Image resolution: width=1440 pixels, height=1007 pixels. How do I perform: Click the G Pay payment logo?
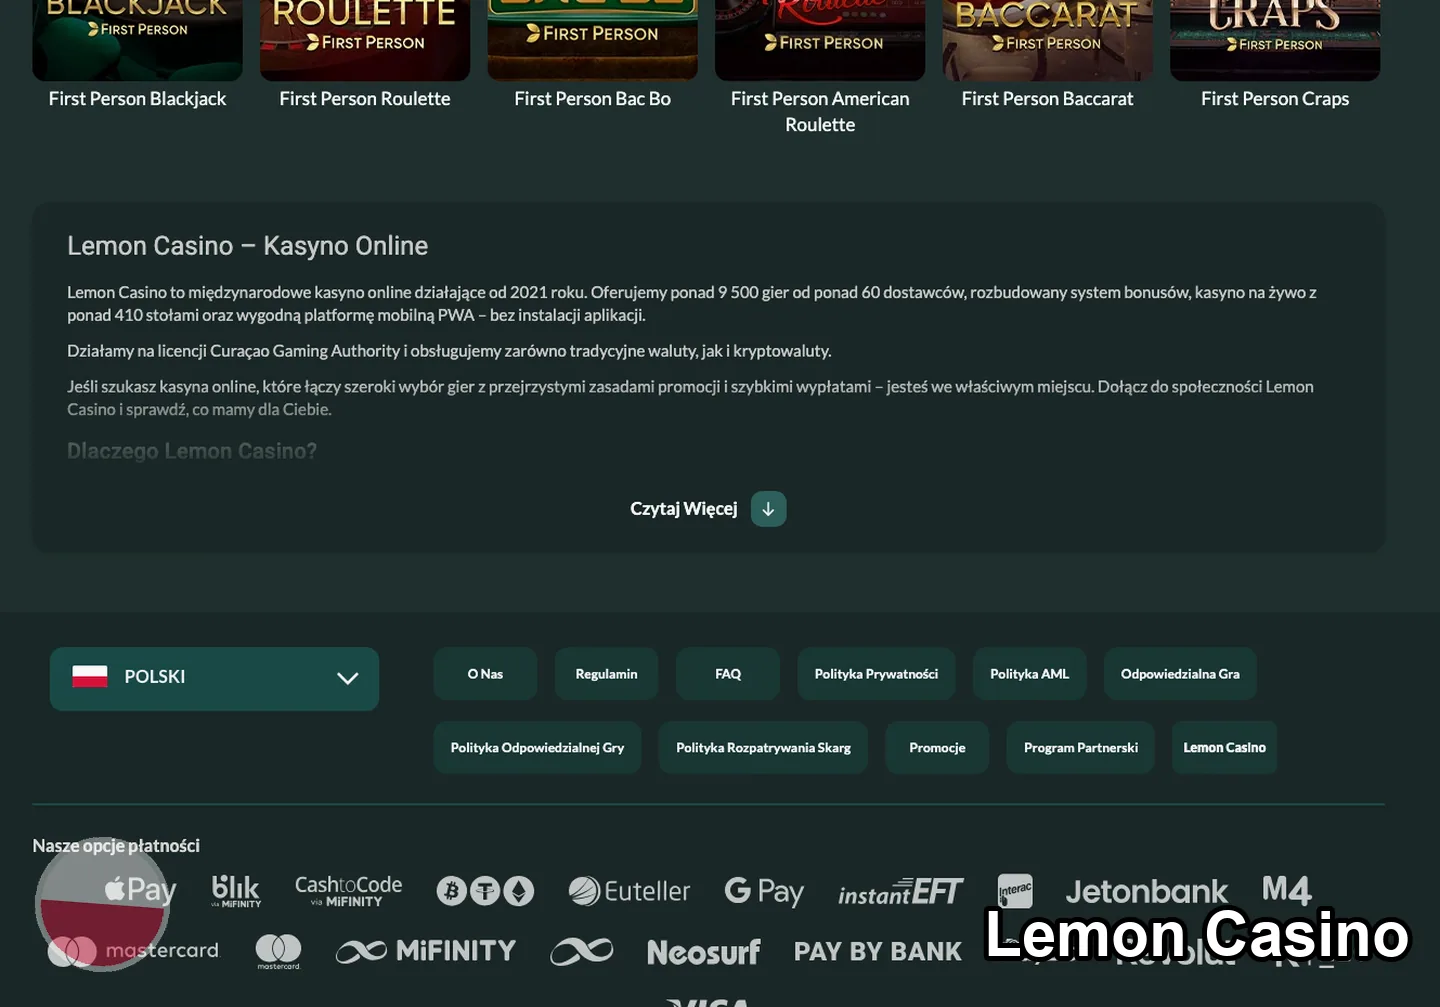(x=764, y=891)
